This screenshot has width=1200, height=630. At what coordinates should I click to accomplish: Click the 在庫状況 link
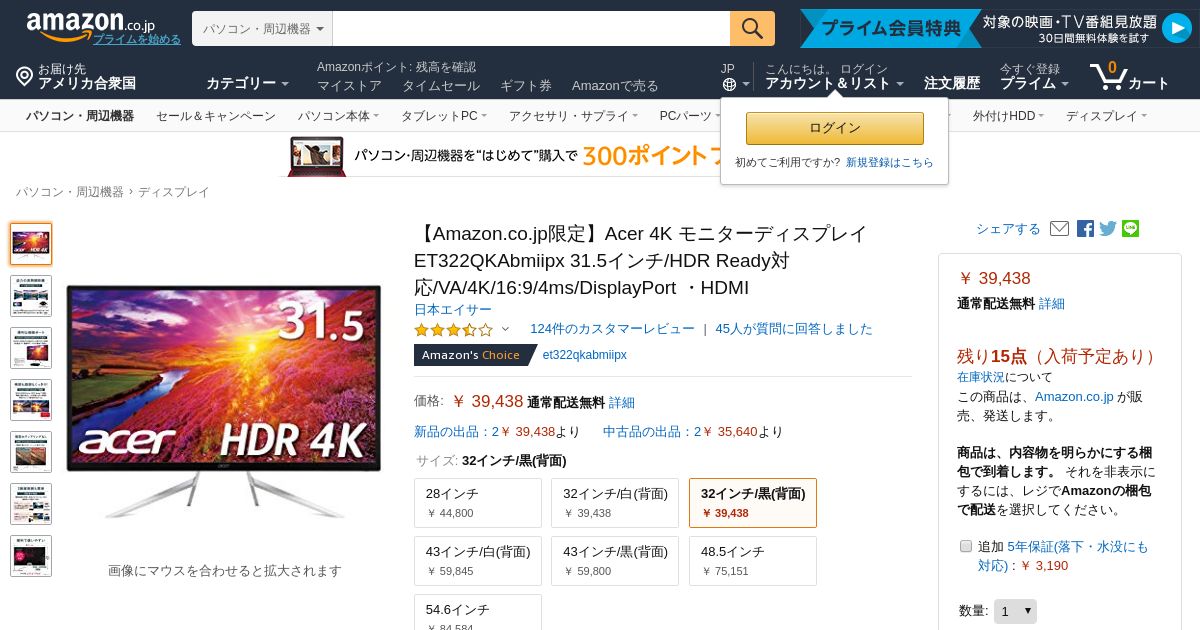(981, 377)
